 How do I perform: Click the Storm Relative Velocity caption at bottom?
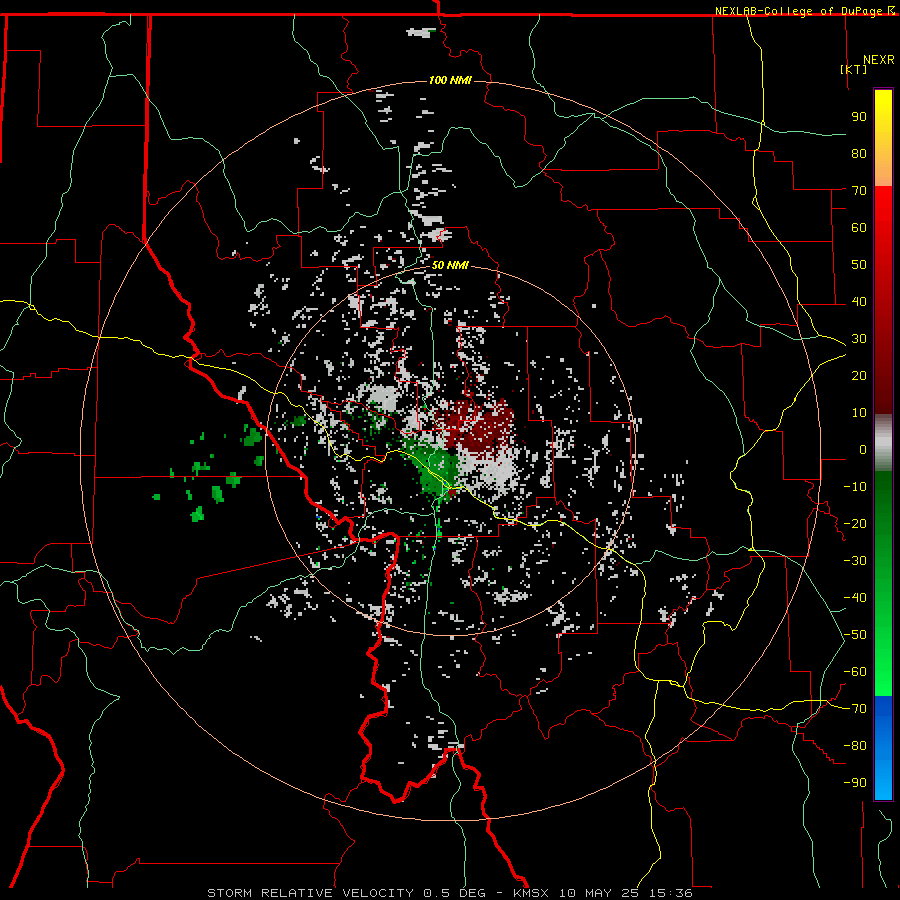click(x=450, y=893)
